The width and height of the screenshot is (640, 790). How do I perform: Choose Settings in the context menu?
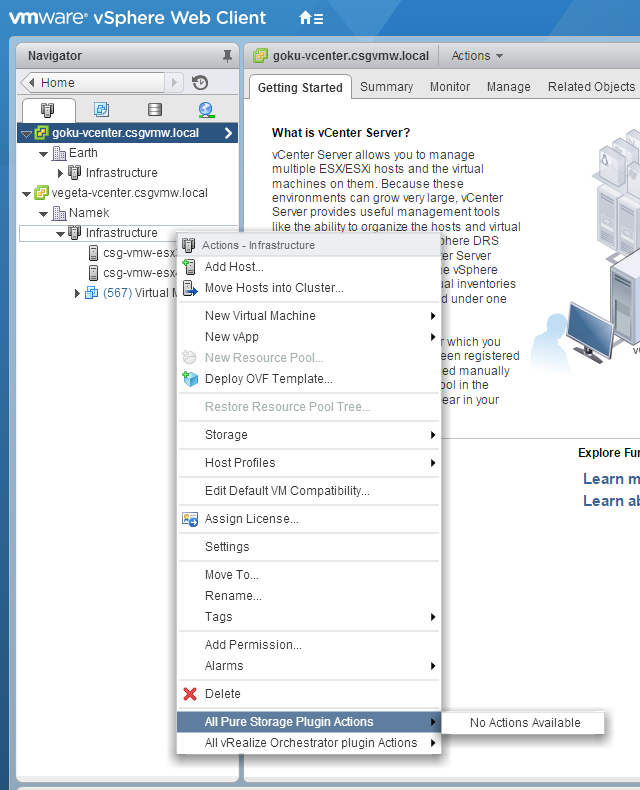(309, 547)
